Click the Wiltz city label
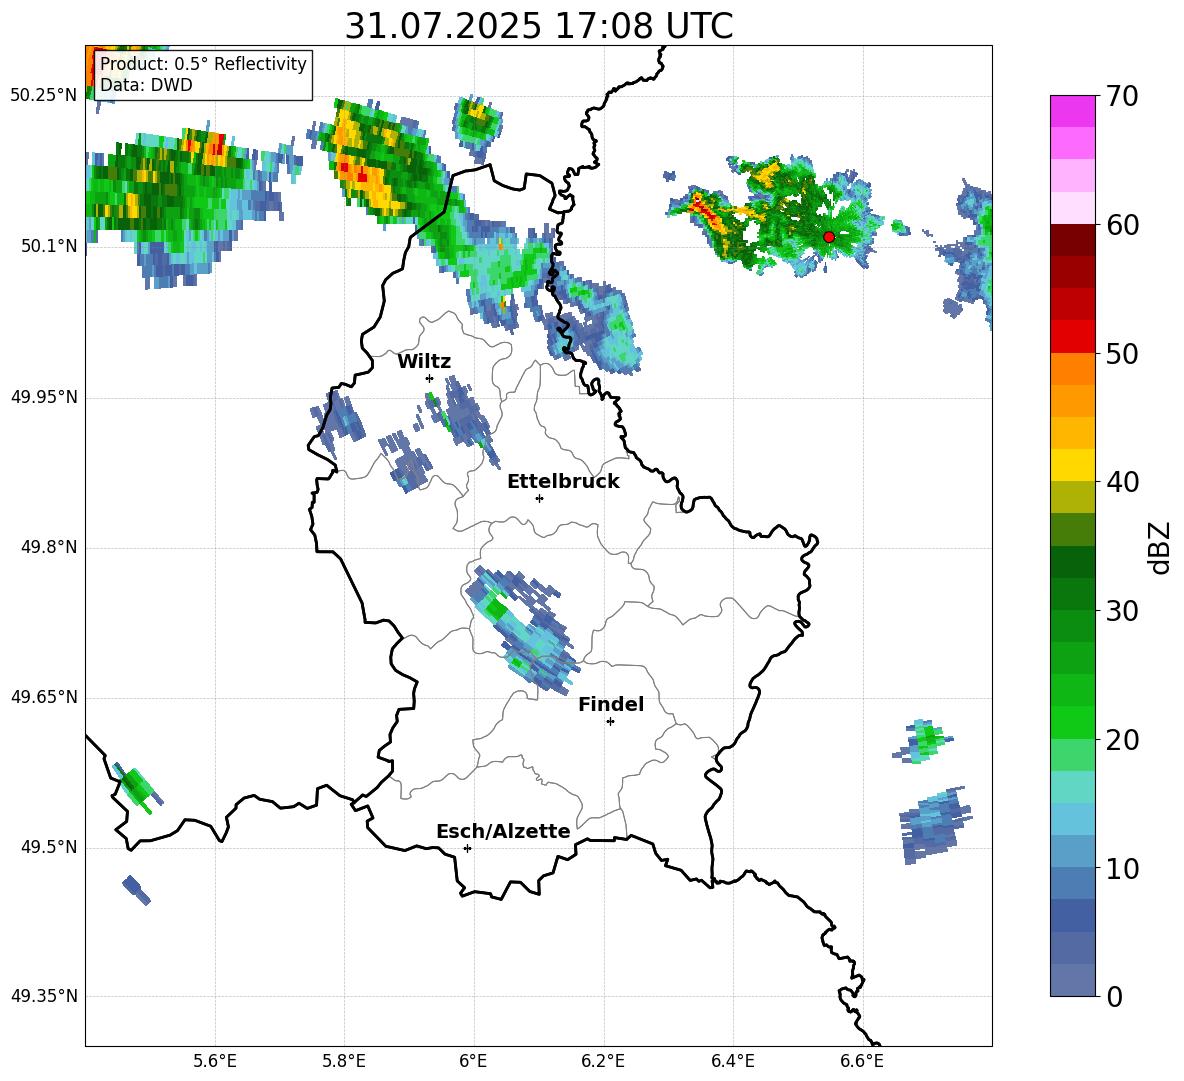 (424, 362)
